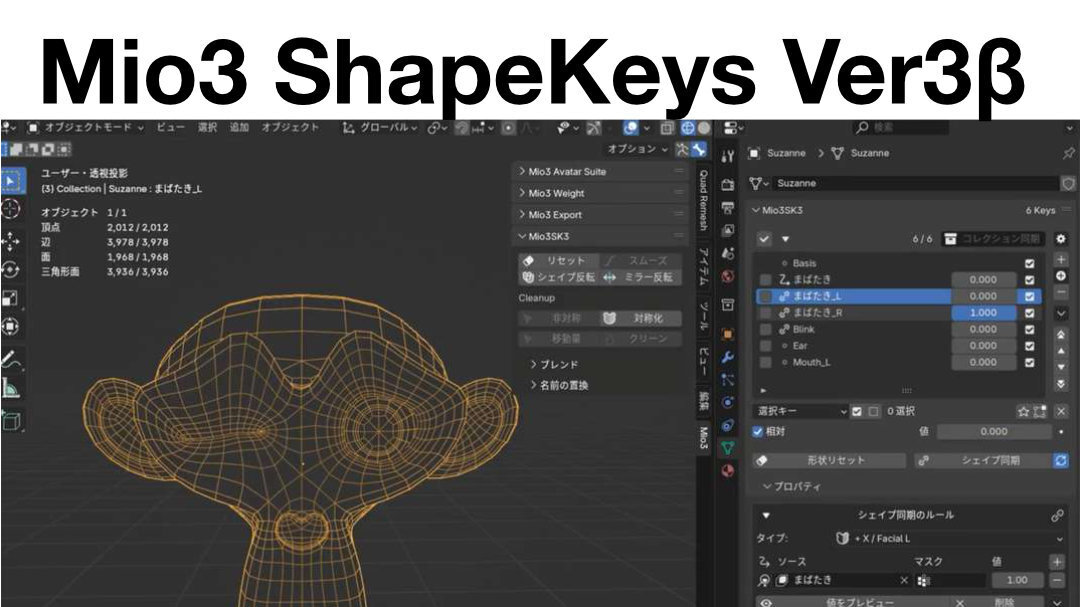
Task: Open the 選択キー dropdown
Action: 800,411
